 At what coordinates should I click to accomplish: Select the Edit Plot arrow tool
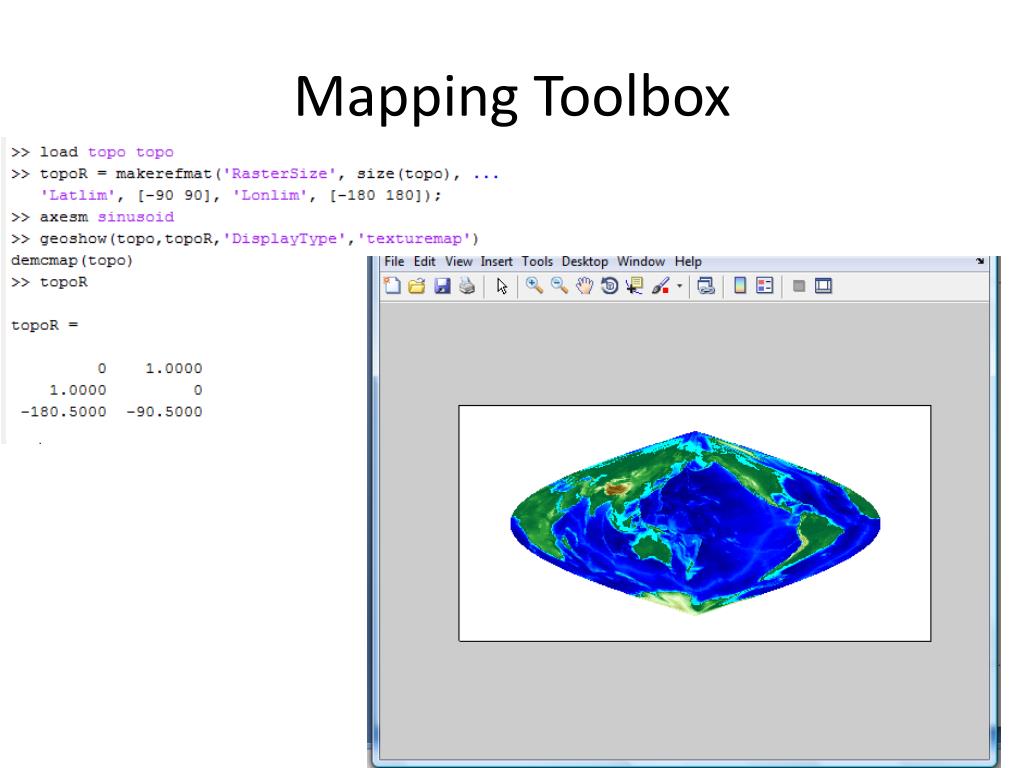point(502,286)
